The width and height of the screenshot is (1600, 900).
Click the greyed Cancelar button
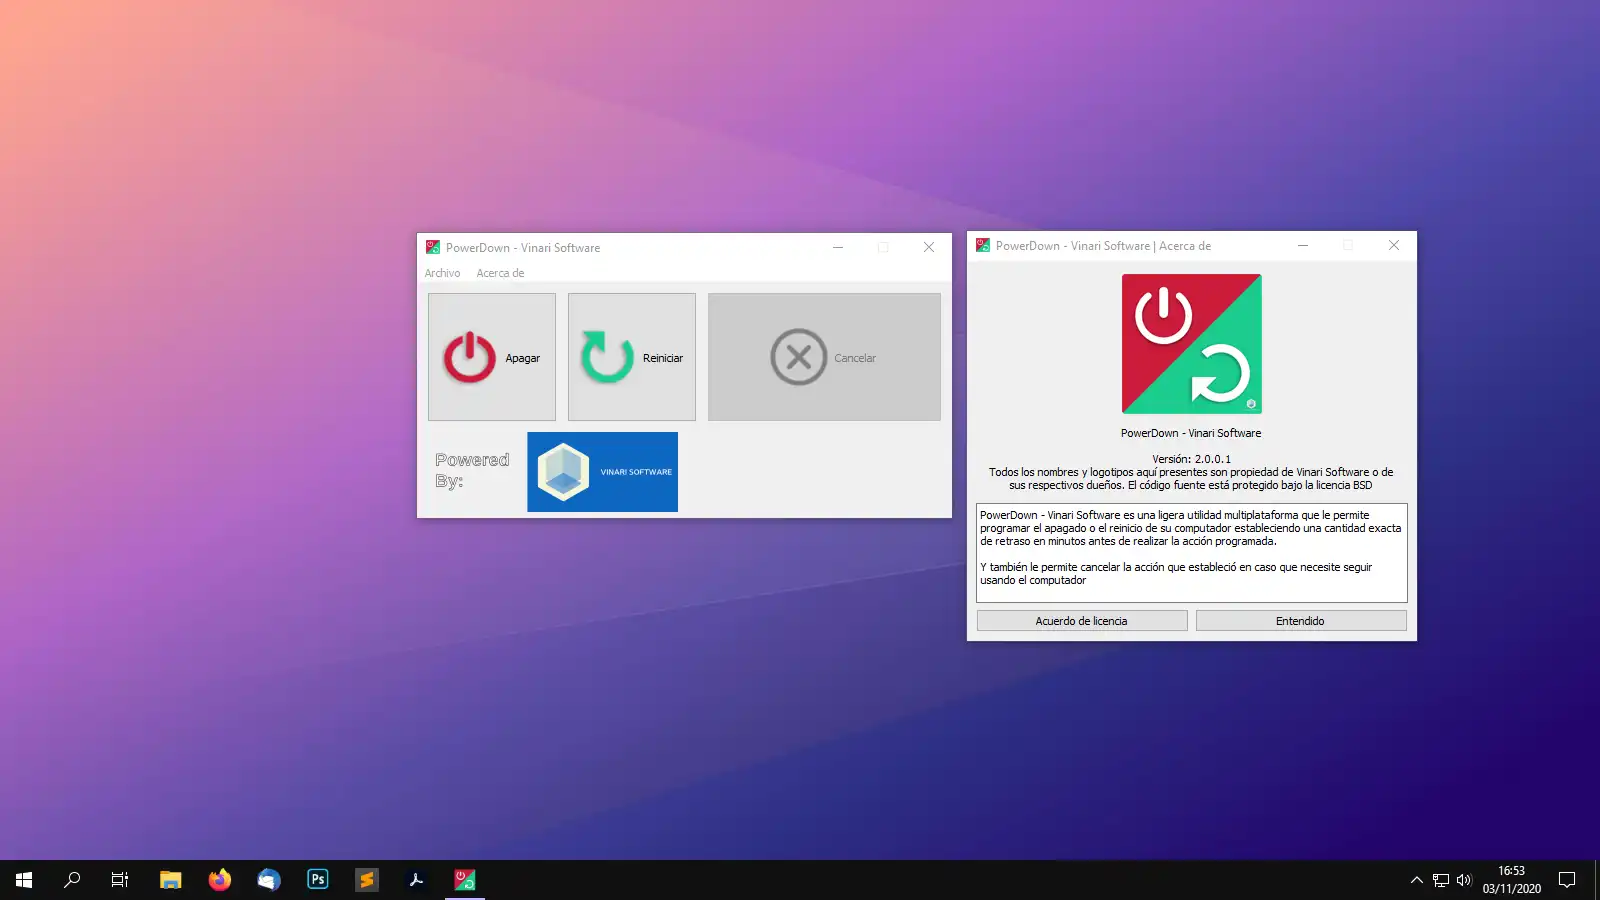[x=824, y=357]
